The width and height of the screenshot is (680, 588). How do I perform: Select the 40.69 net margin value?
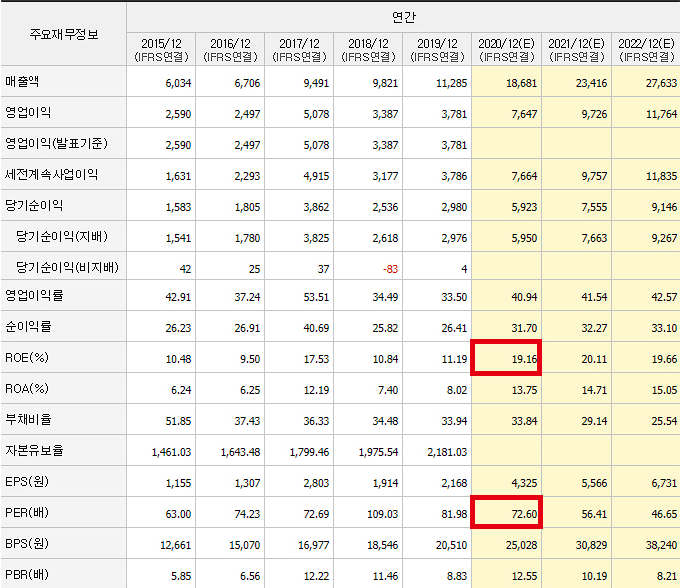coord(316,328)
